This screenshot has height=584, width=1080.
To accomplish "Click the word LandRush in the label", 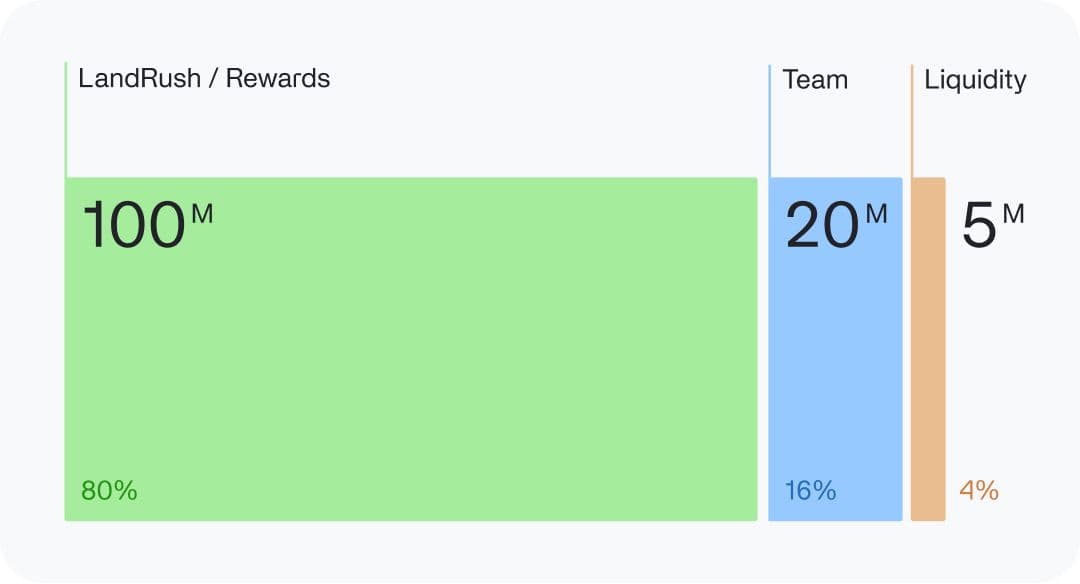I will 137,78.
